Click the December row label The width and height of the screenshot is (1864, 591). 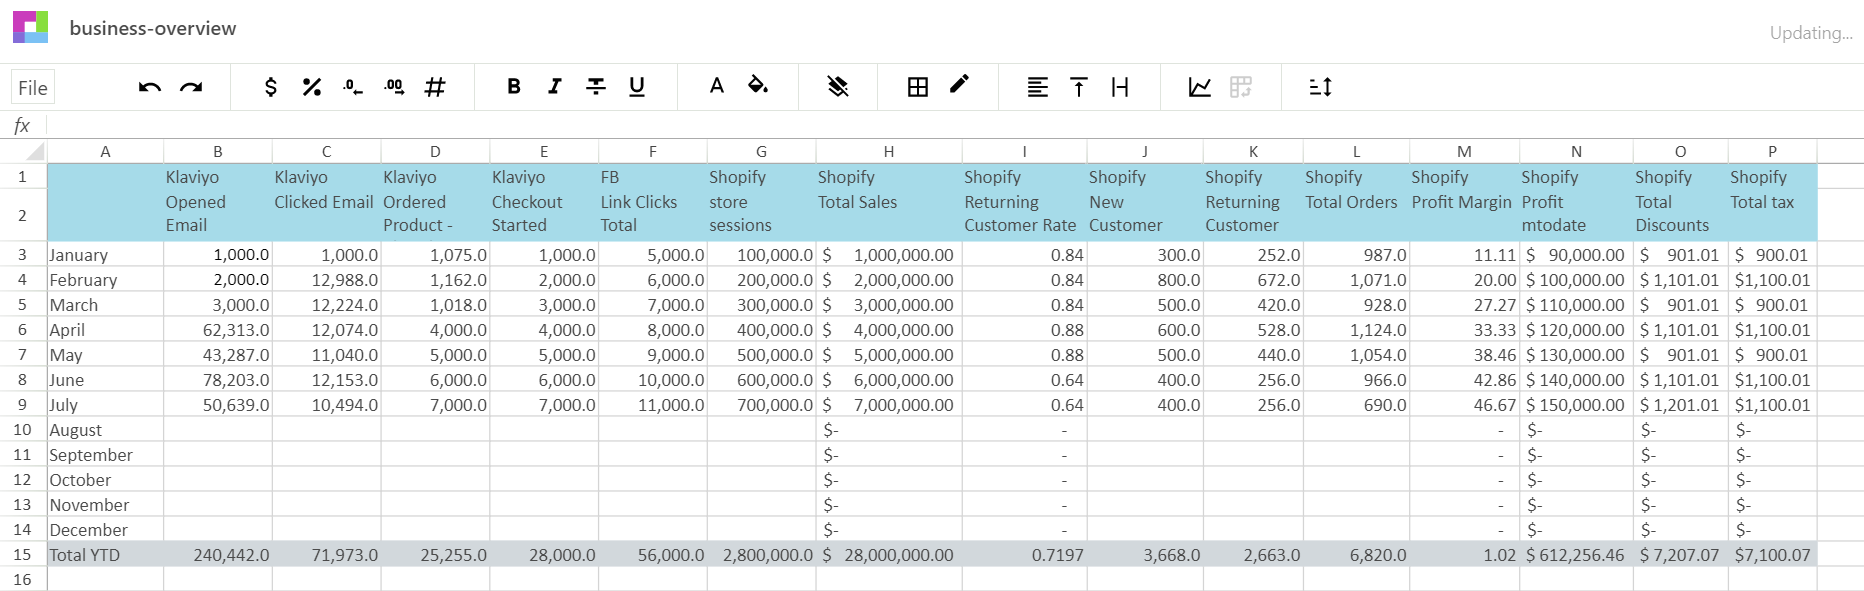tap(105, 529)
